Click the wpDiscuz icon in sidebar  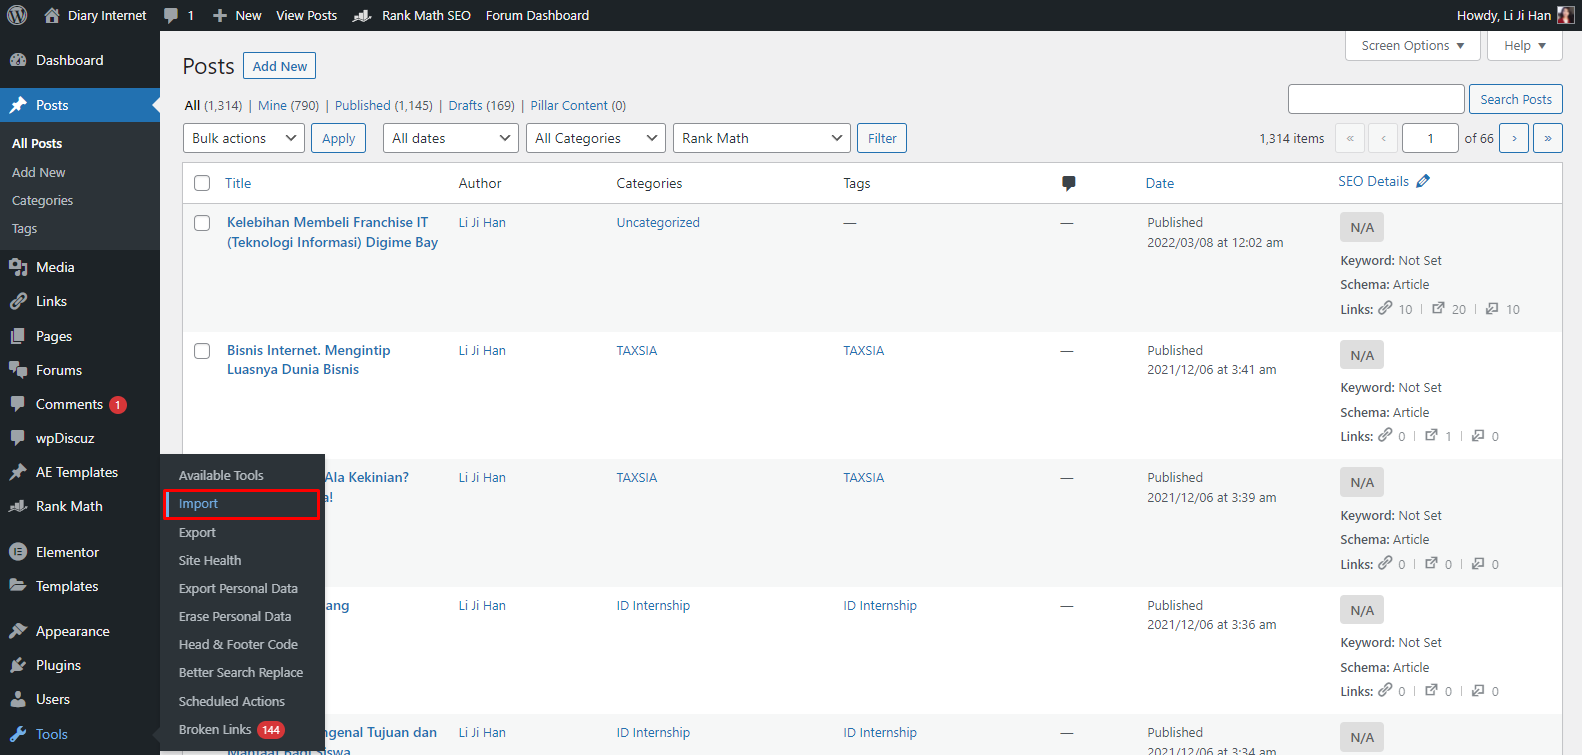18,438
